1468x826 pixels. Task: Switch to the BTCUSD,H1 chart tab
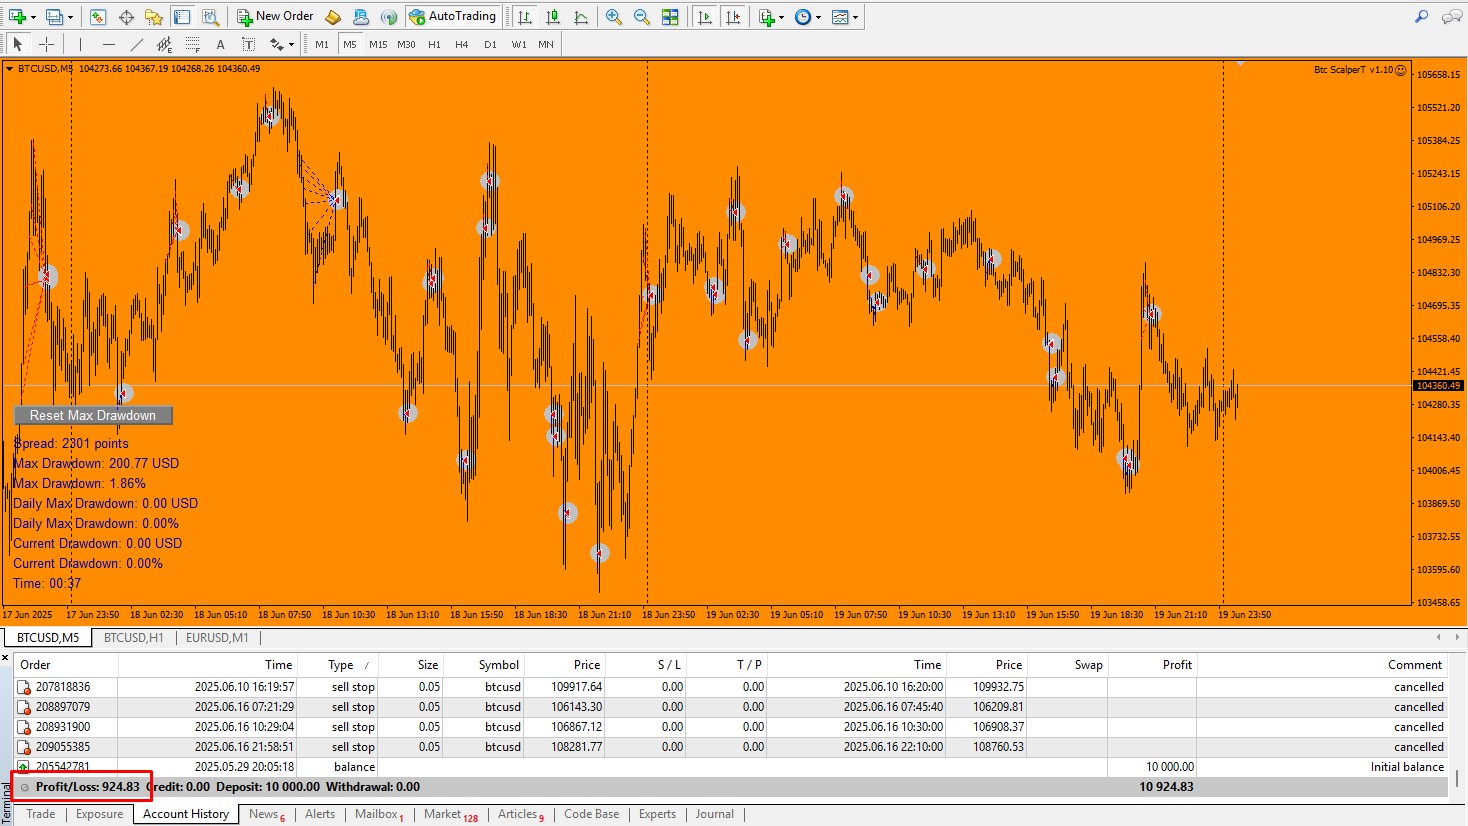coord(133,638)
